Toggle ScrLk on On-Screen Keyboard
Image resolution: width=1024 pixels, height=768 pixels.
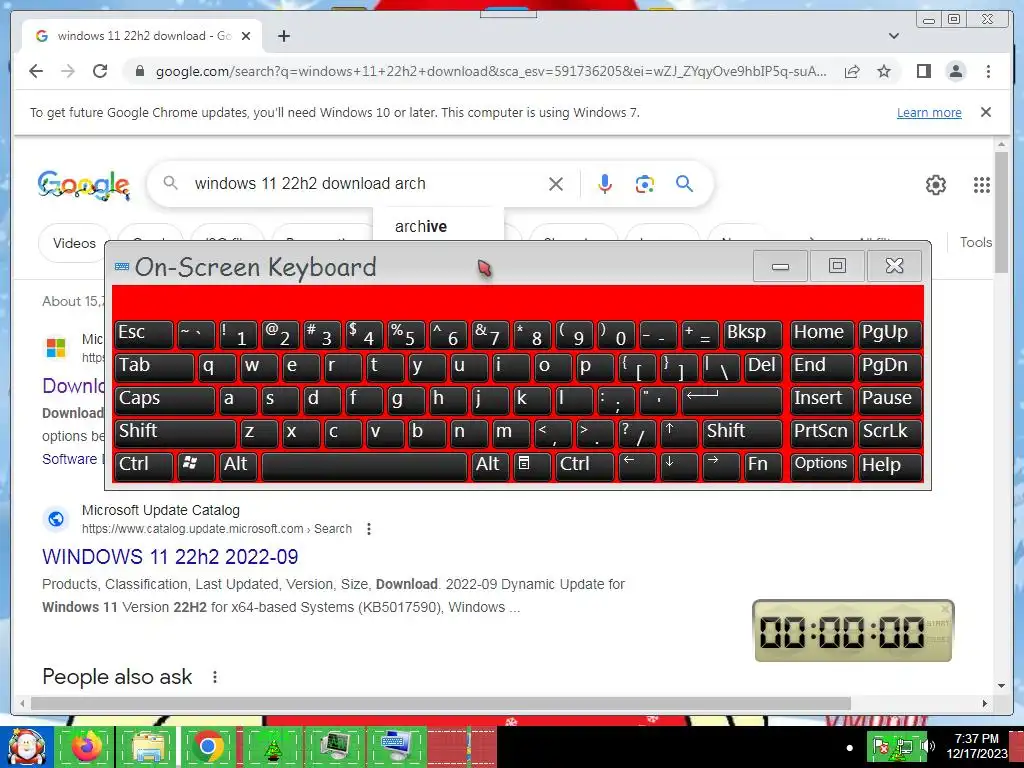(889, 432)
